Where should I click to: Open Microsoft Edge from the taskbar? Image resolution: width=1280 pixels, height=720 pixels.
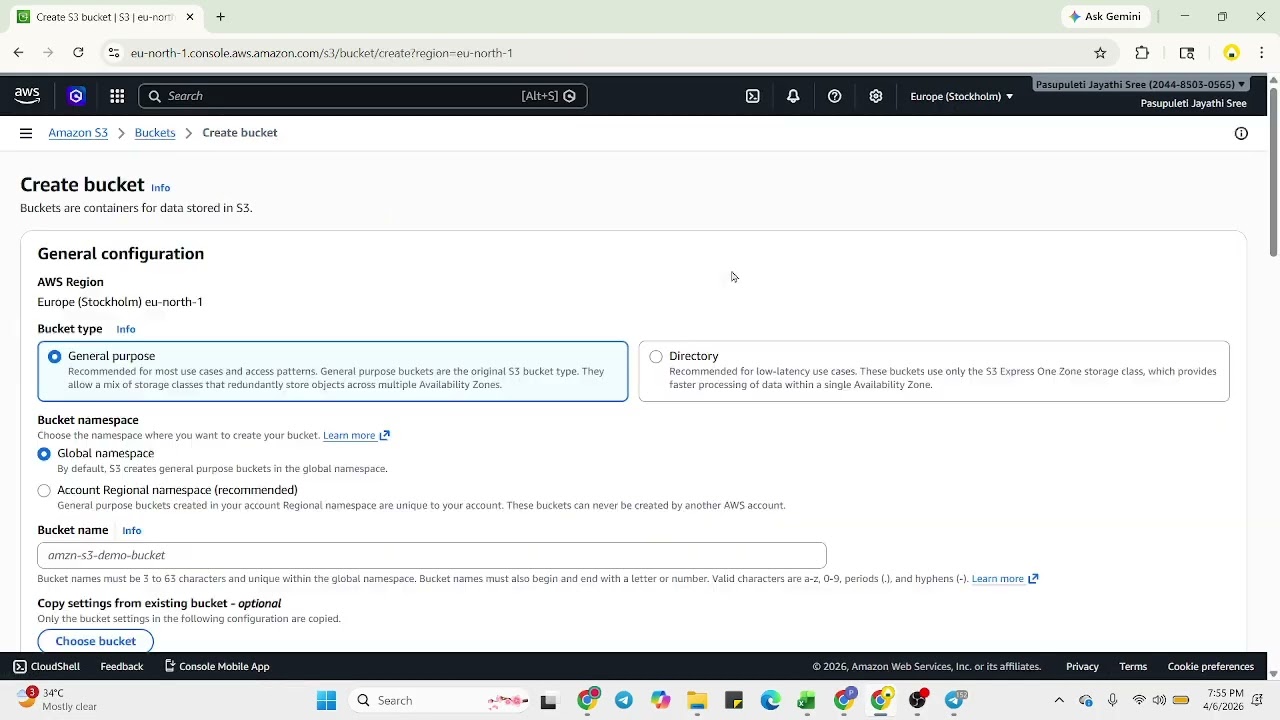coord(770,701)
